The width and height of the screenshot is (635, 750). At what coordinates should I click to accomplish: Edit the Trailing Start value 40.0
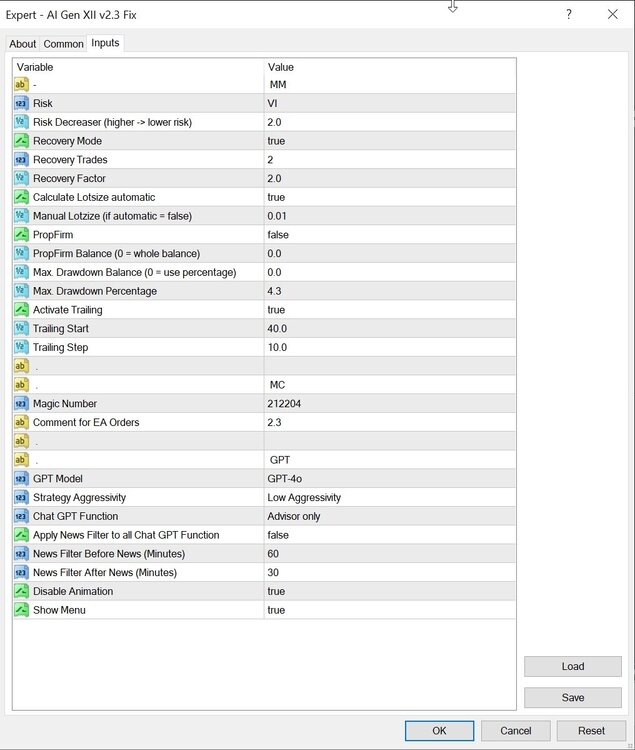pyautogui.click(x=390, y=329)
